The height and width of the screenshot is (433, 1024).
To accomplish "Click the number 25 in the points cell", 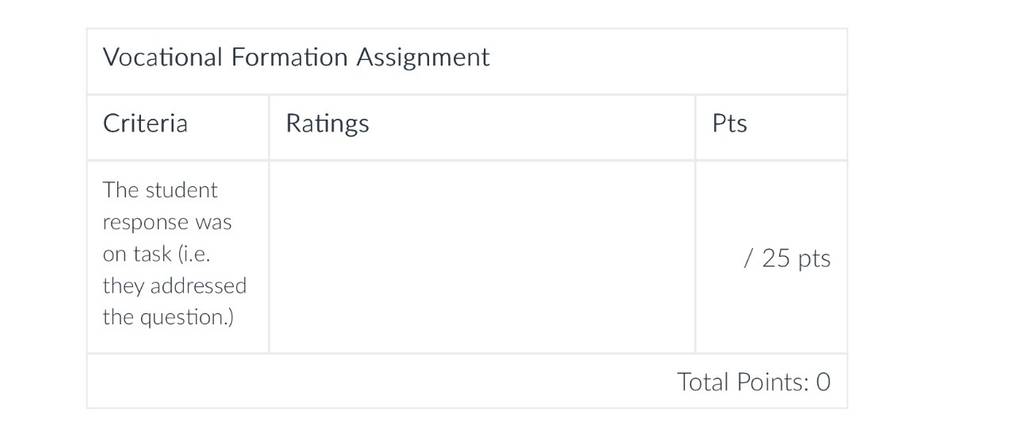I will (x=776, y=258).
